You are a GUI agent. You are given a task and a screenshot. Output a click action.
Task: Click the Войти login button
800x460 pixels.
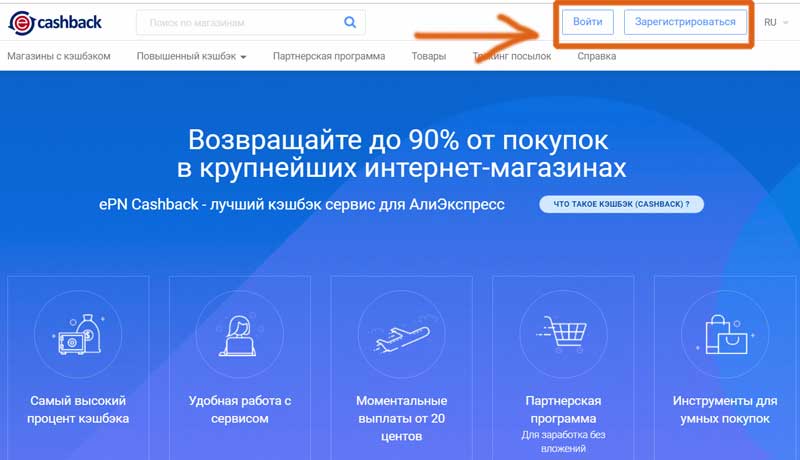pos(588,22)
